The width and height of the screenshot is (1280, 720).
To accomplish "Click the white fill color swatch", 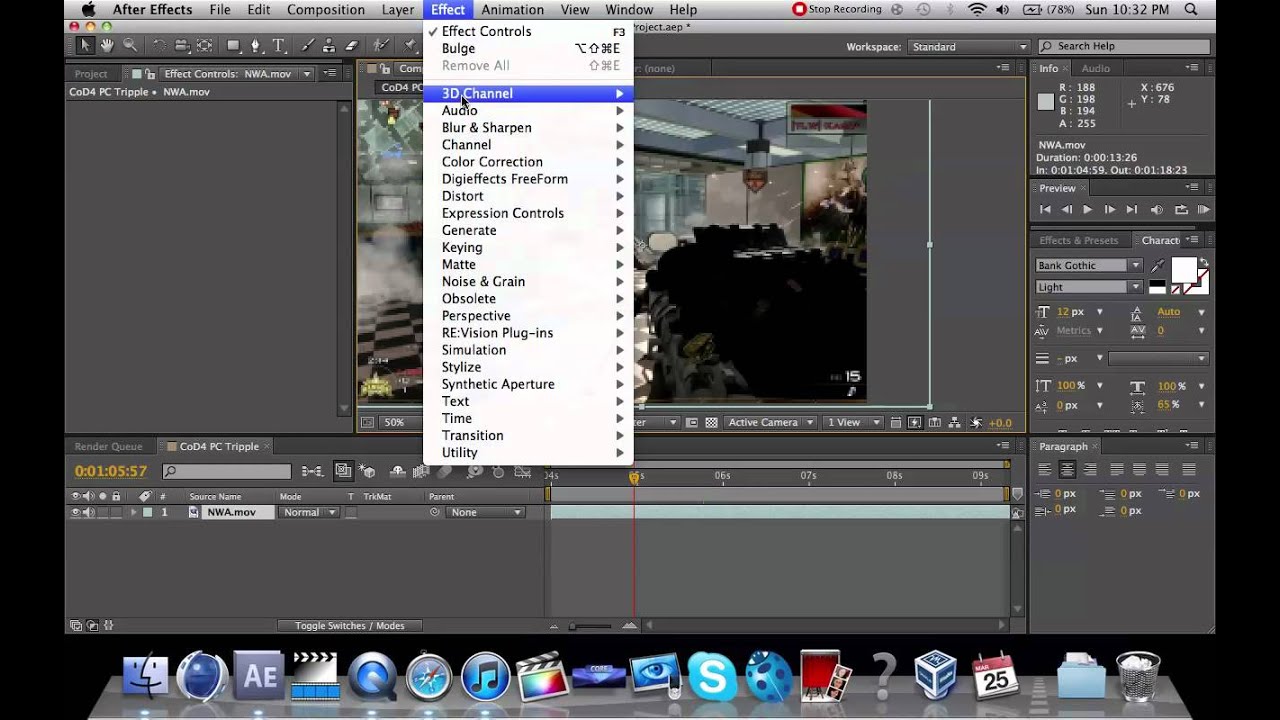I will point(1183,270).
